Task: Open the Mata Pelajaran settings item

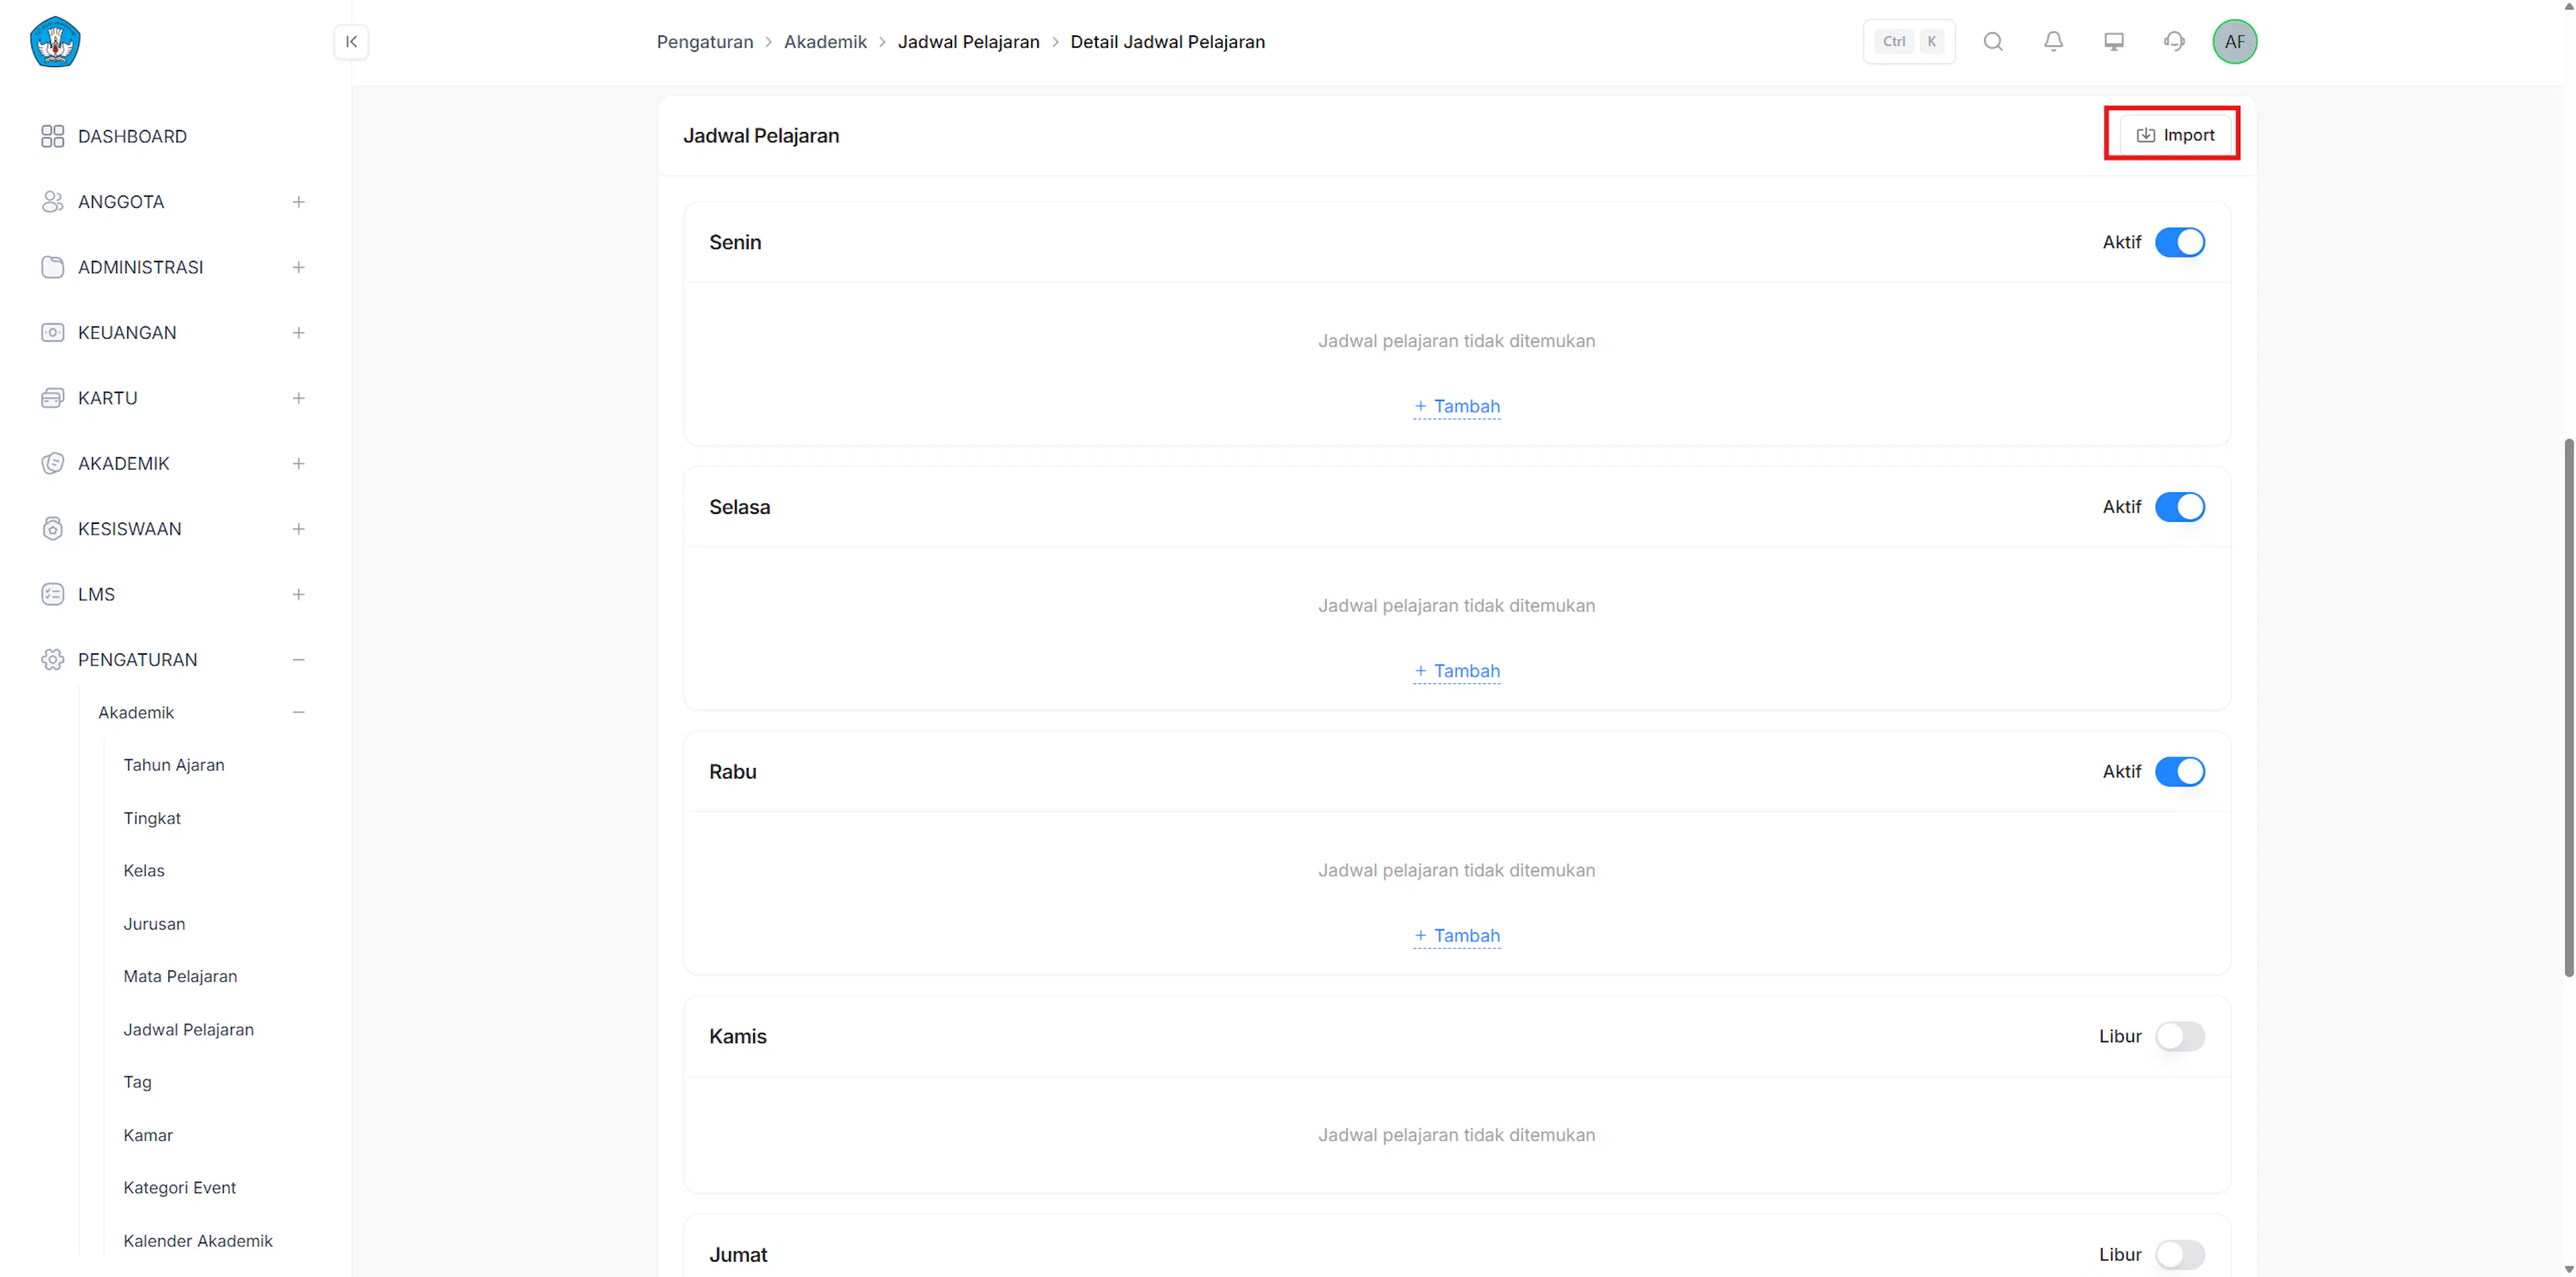Action: [x=180, y=976]
